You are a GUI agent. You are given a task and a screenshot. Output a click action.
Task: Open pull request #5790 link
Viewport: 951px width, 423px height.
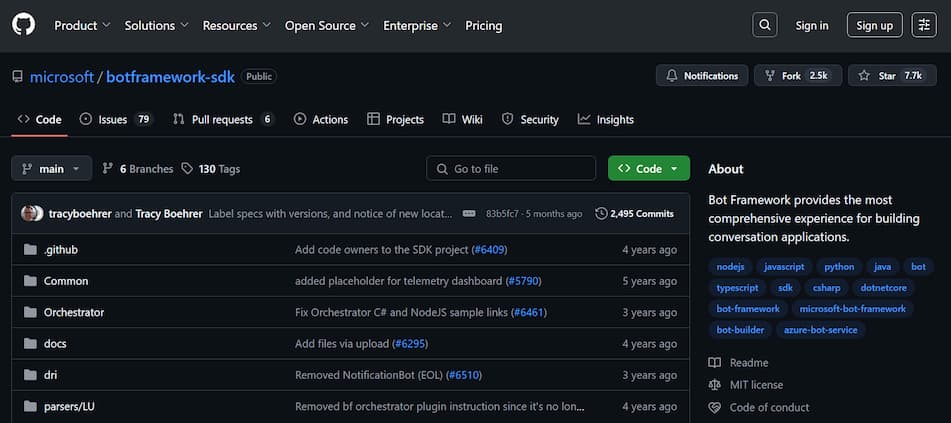pyautogui.click(x=523, y=281)
